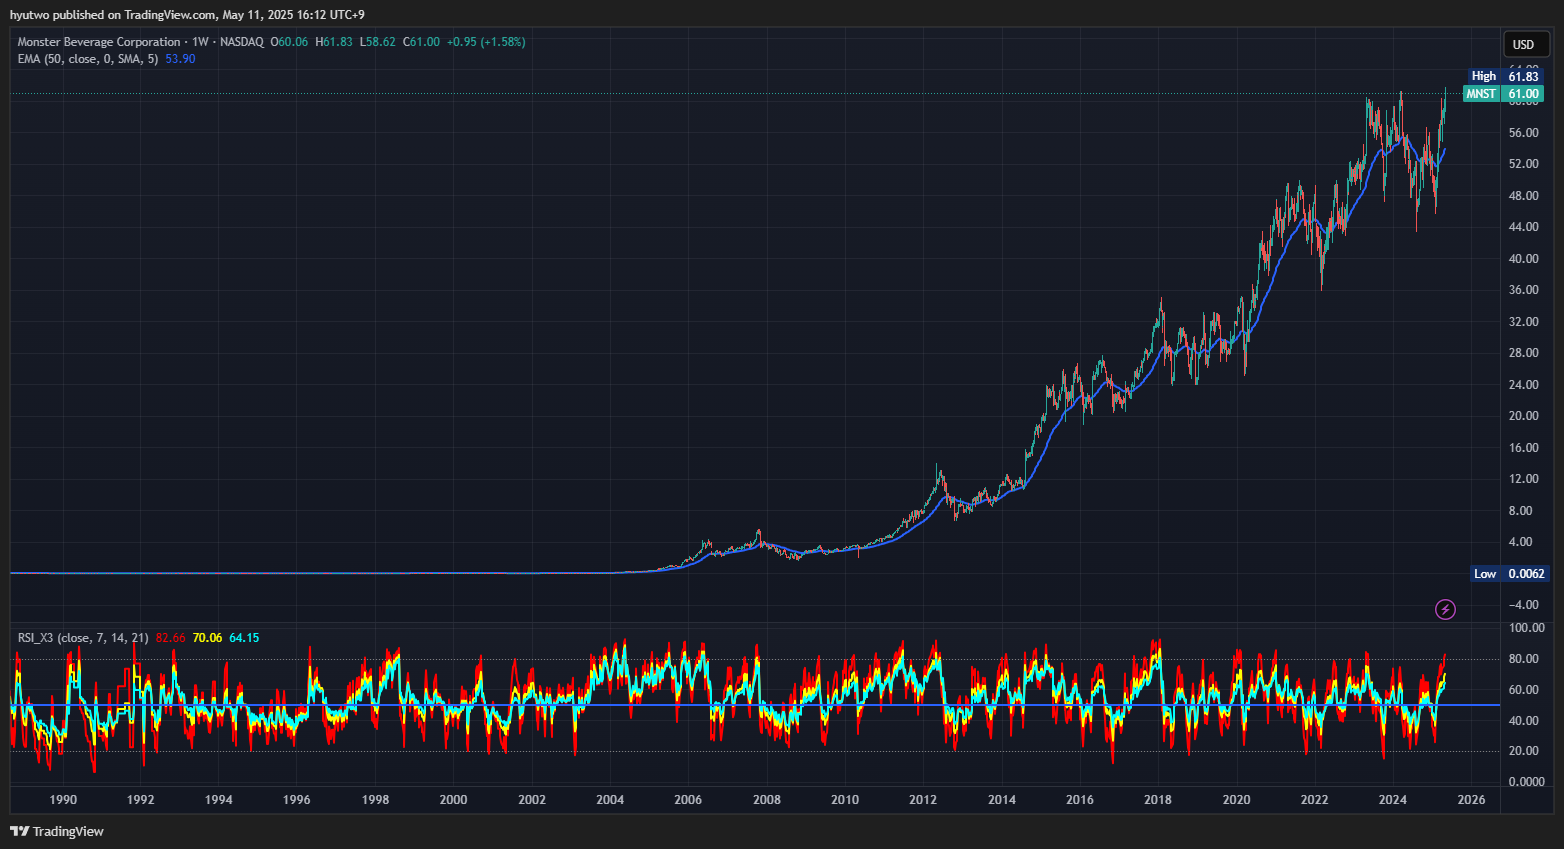Select the yellow RSI value 70.06
The width and height of the screenshot is (1564, 849).
click(207, 638)
